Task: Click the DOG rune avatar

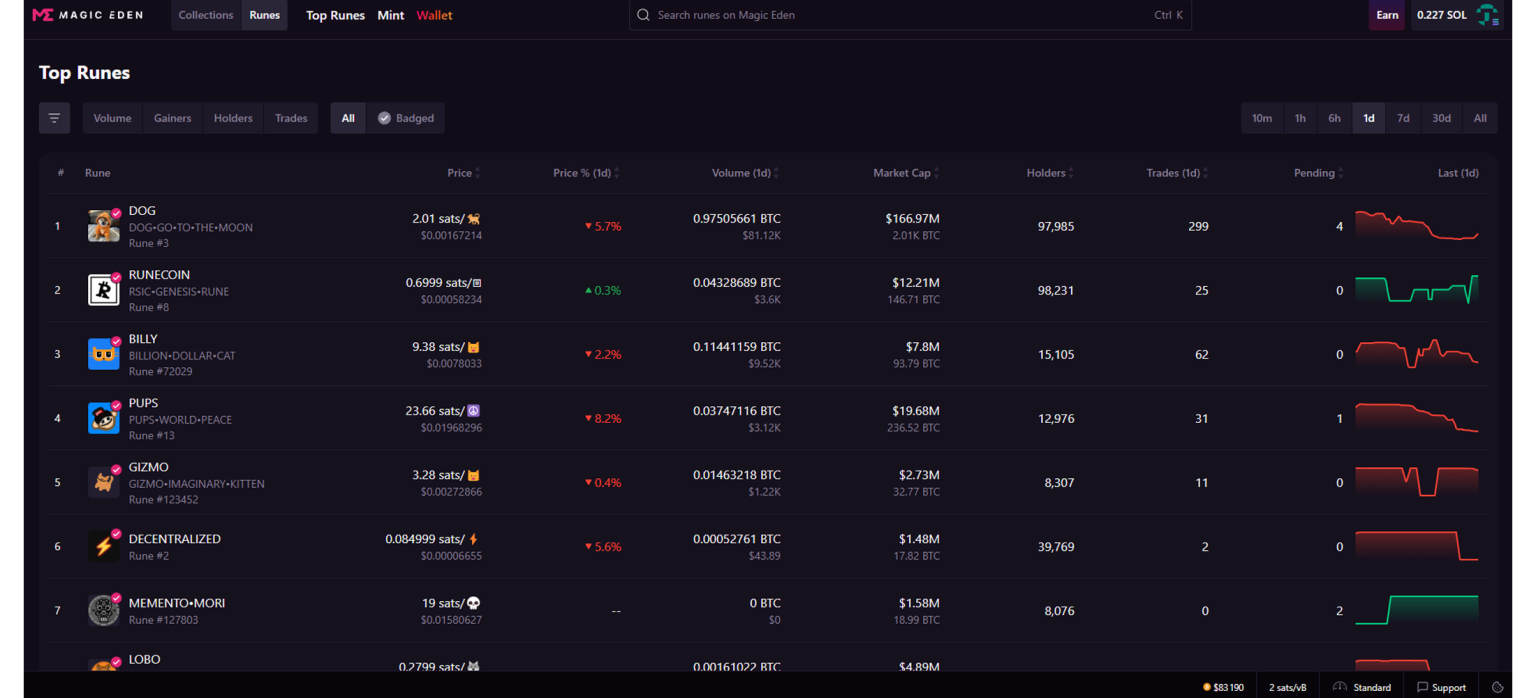Action: 103,226
